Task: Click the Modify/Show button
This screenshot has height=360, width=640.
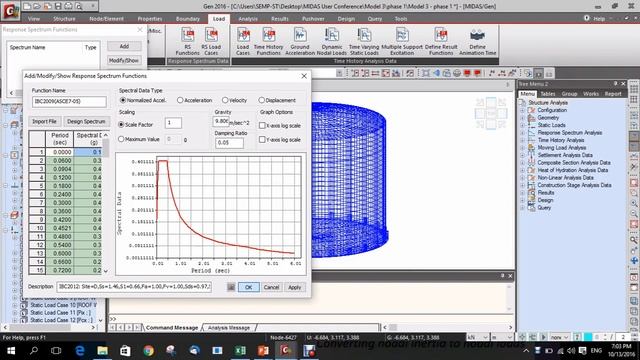Action: click(124, 60)
